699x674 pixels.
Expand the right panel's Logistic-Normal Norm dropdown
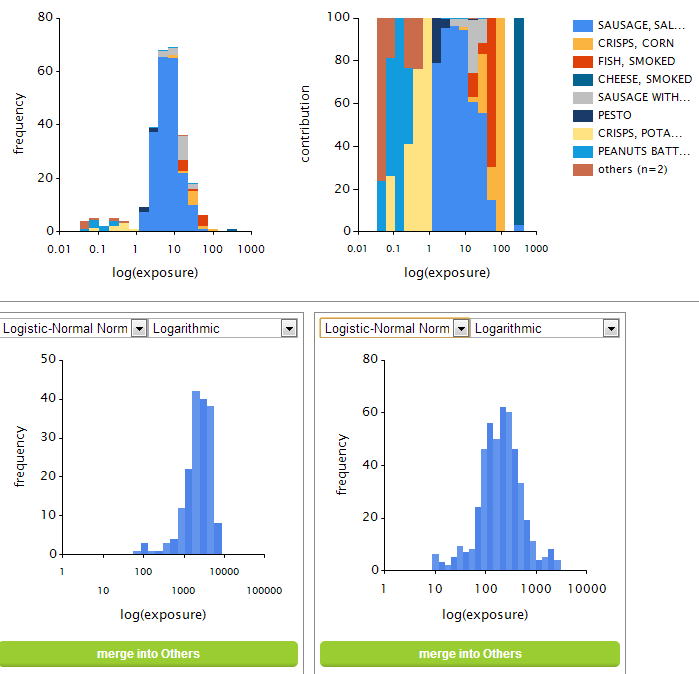(461, 328)
